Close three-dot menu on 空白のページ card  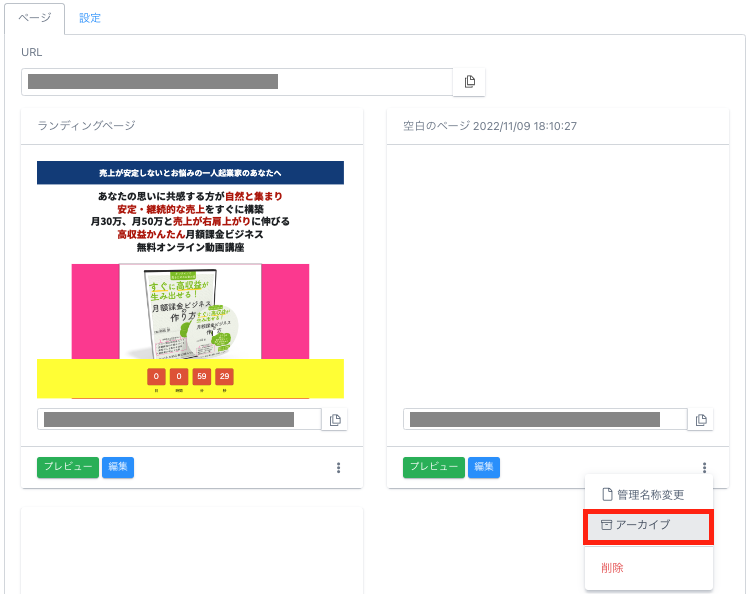point(705,467)
